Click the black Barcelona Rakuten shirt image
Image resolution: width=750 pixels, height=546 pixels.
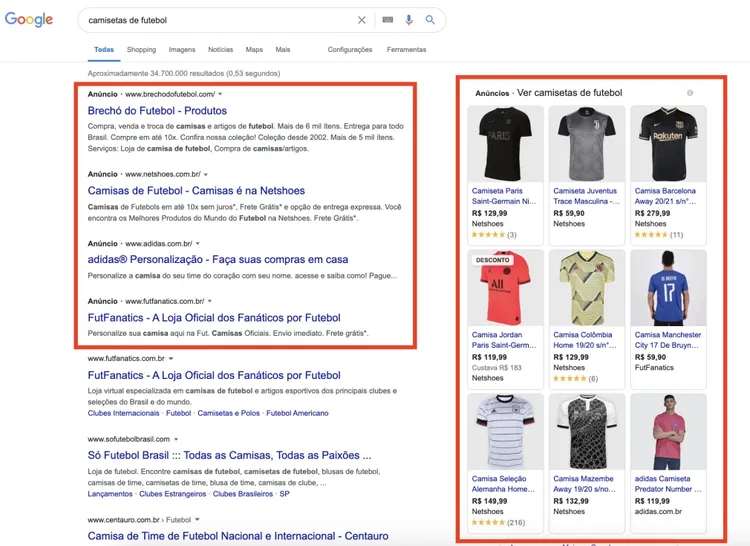(668, 143)
